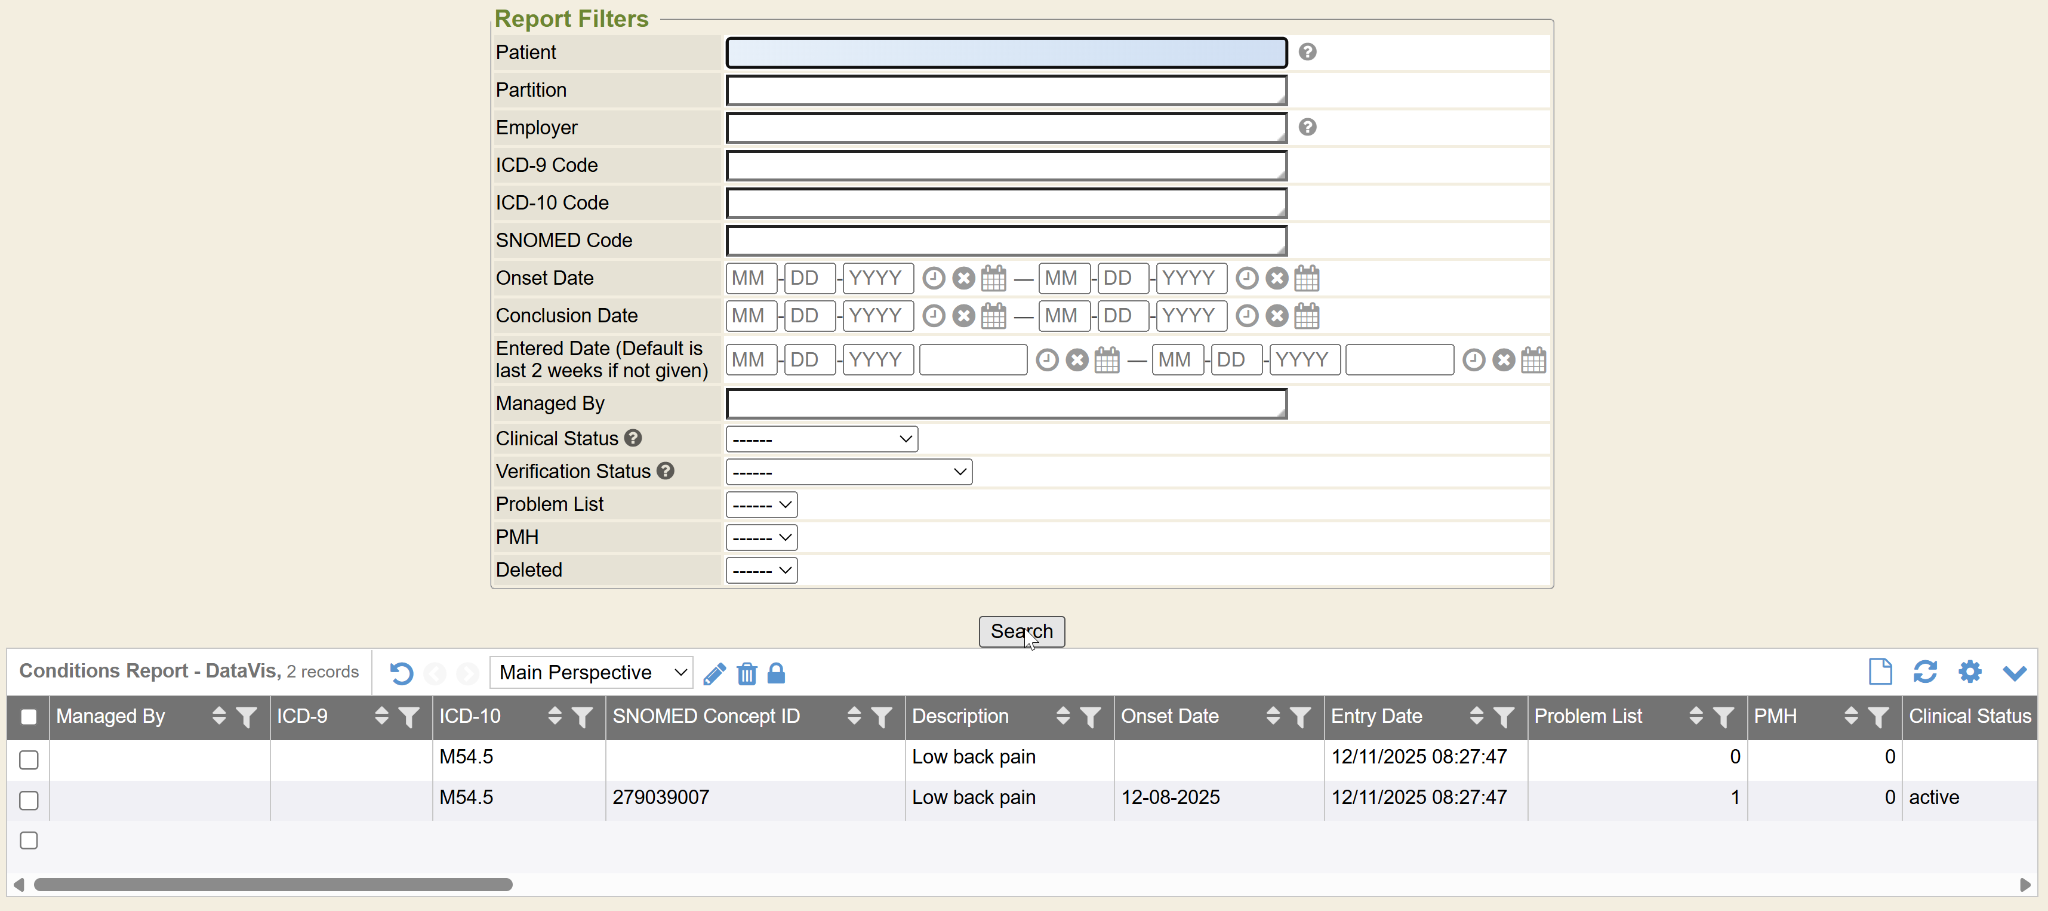Open the Main Perspective selector
The width and height of the screenshot is (2048, 911).
[591, 673]
